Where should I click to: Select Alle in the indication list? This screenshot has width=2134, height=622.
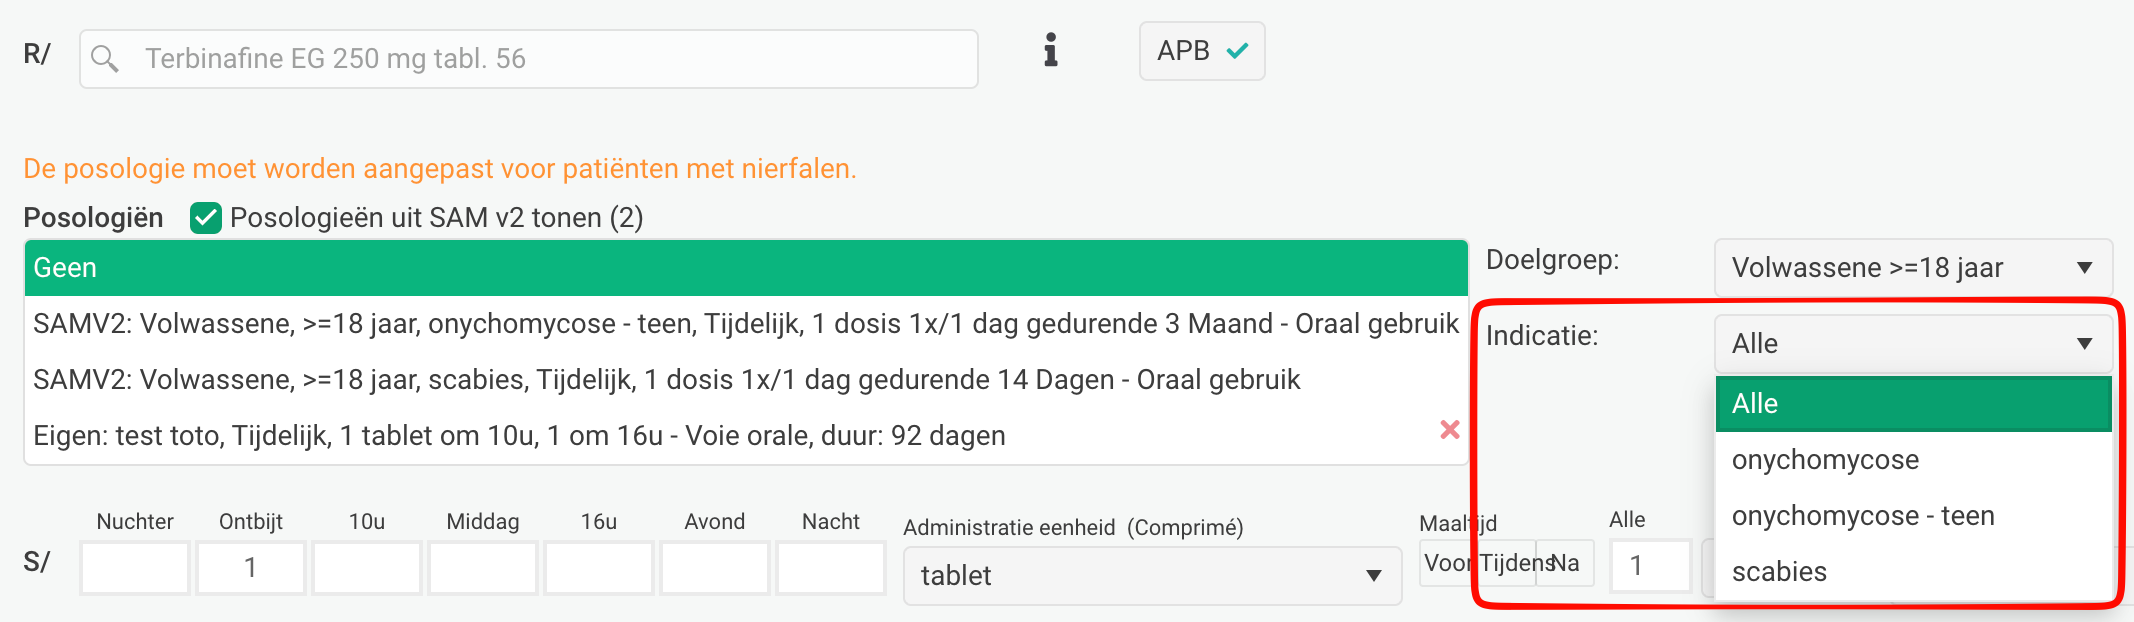tap(1912, 404)
